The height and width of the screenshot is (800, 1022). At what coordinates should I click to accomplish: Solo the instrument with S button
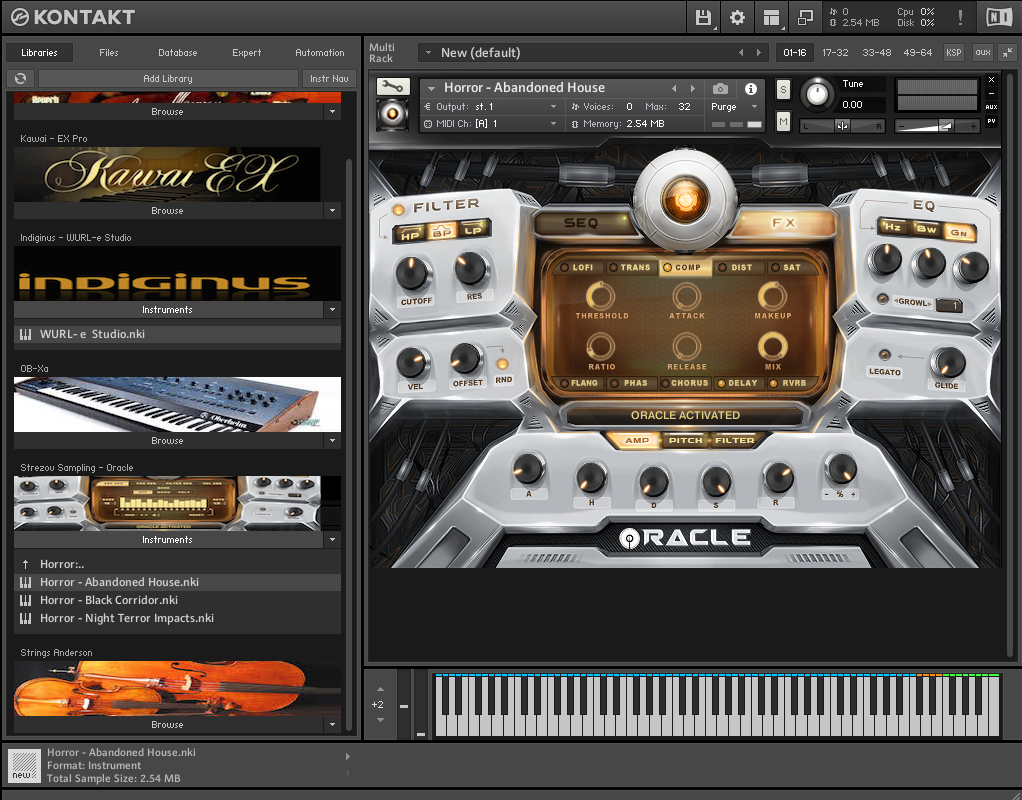783,89
